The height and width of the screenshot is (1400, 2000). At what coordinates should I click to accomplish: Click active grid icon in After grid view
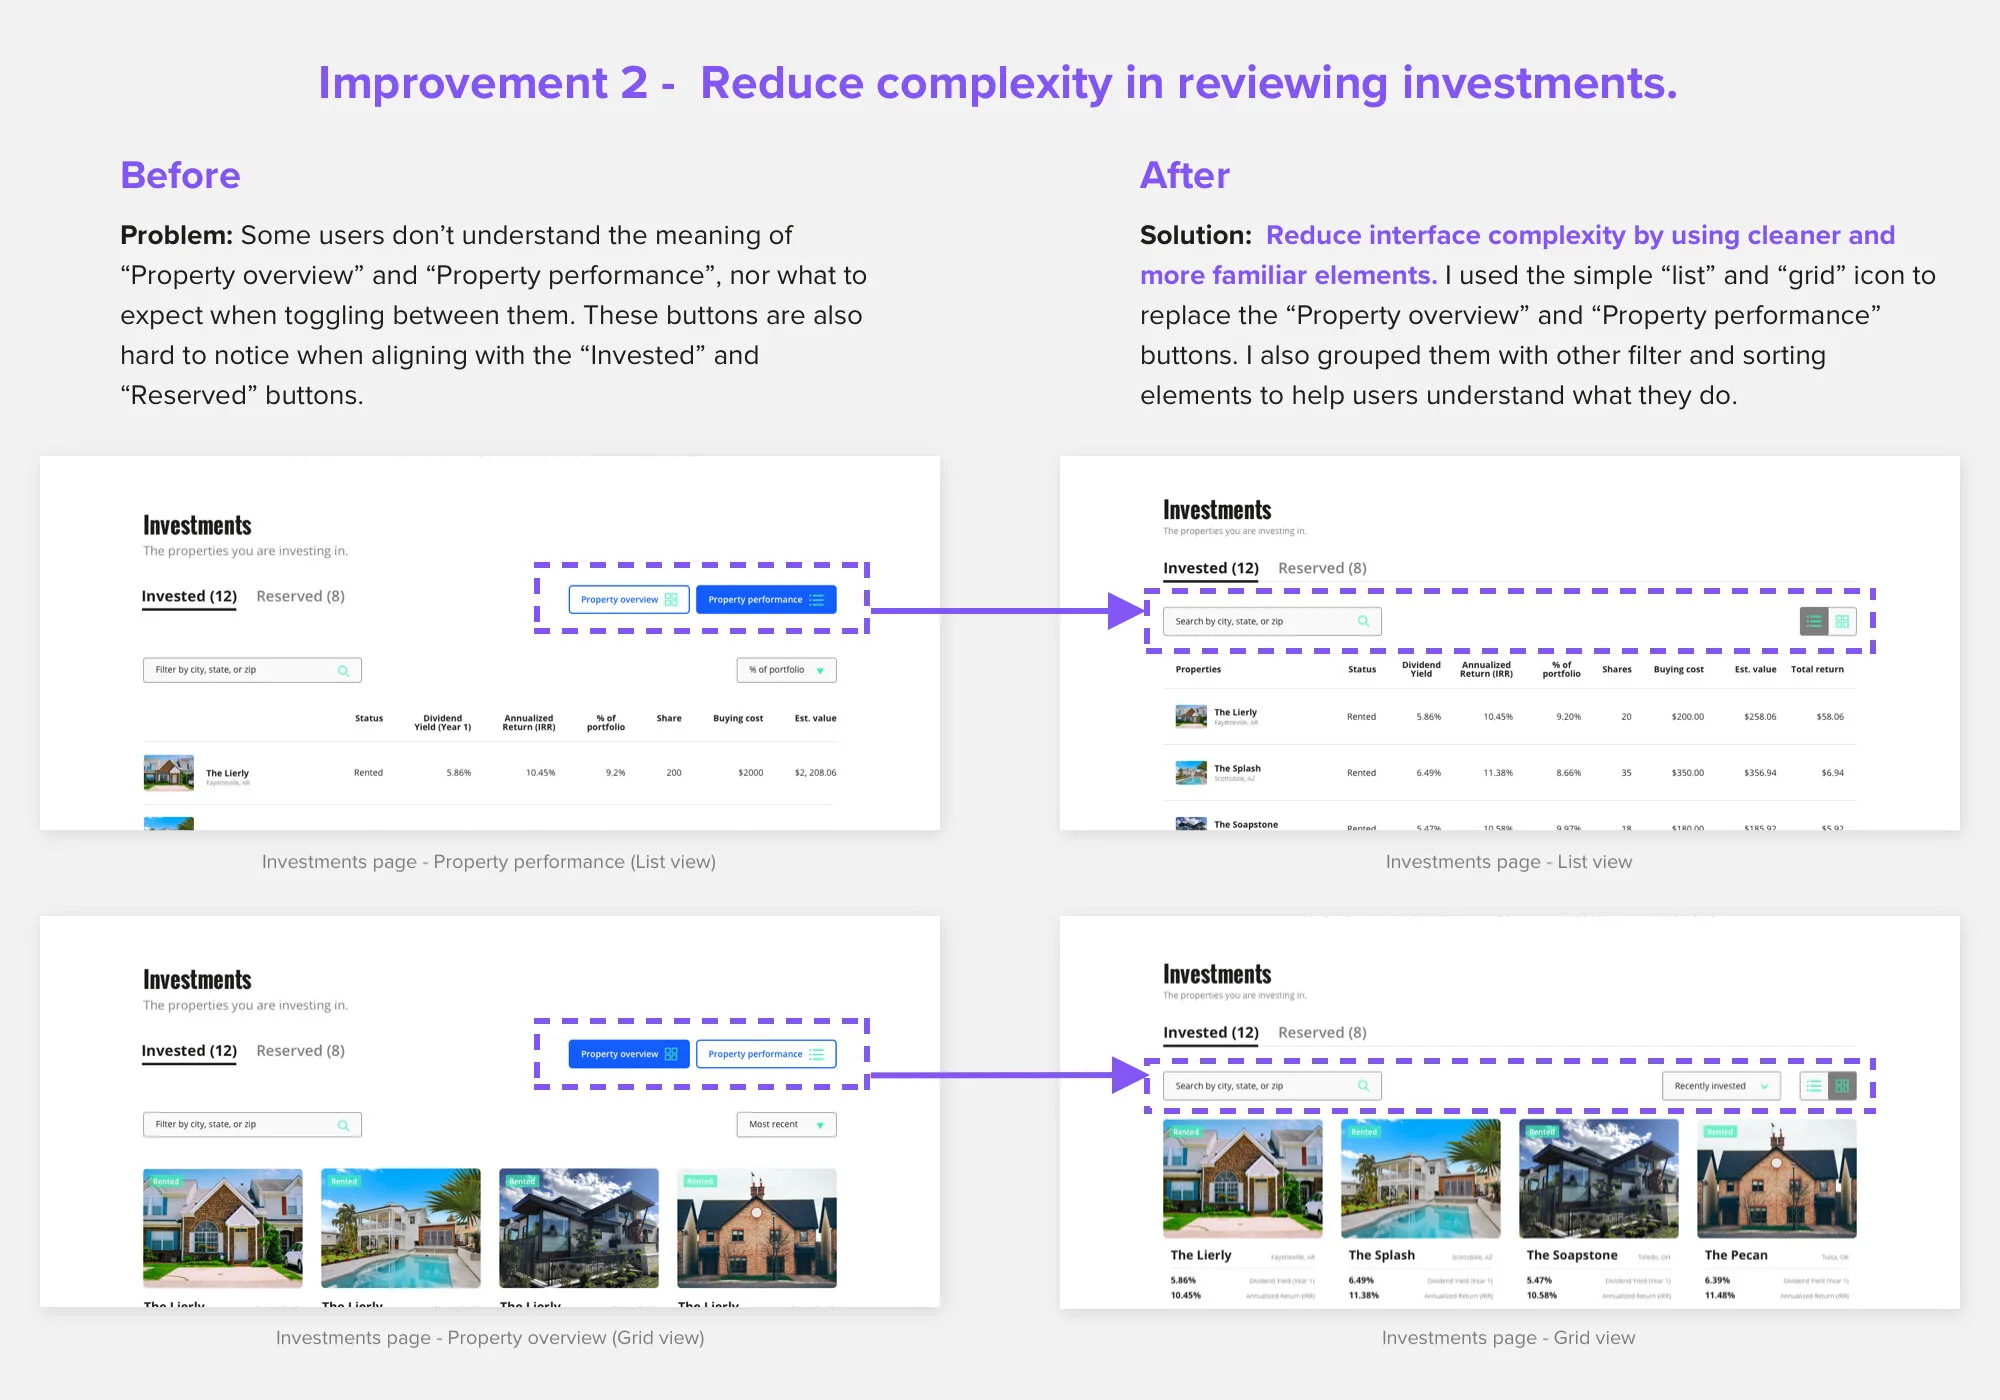[x=1842, y=1086]
